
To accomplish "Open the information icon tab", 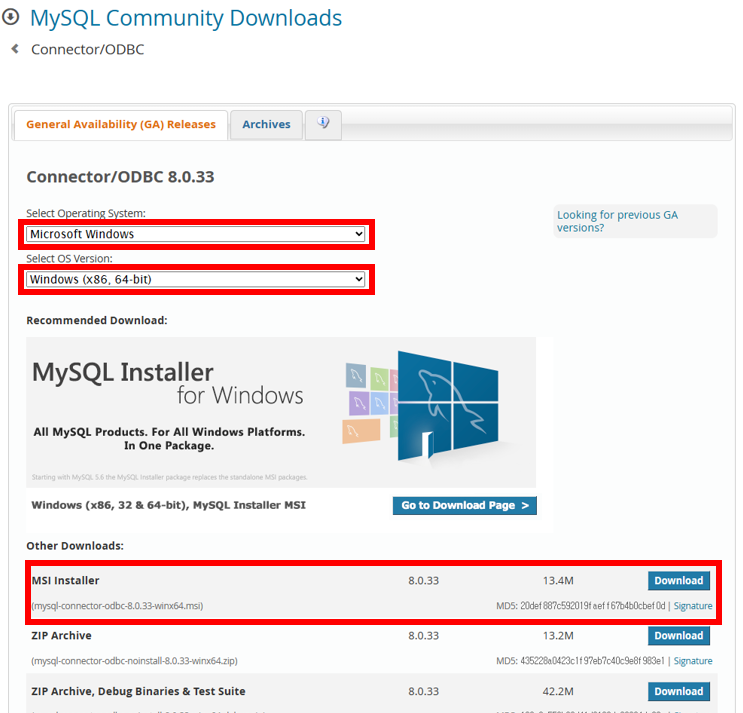I will coord(323,124).
